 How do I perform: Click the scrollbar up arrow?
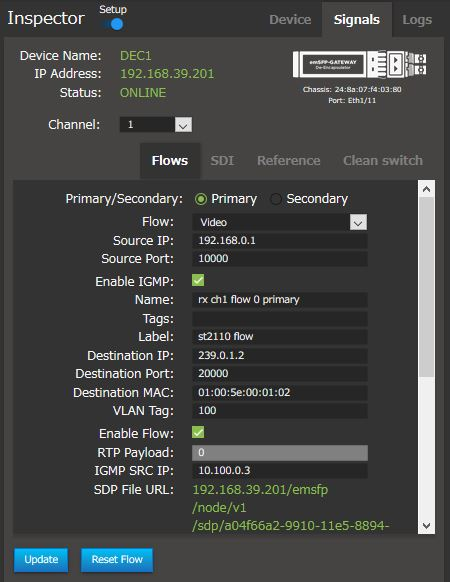coord(426,189)
